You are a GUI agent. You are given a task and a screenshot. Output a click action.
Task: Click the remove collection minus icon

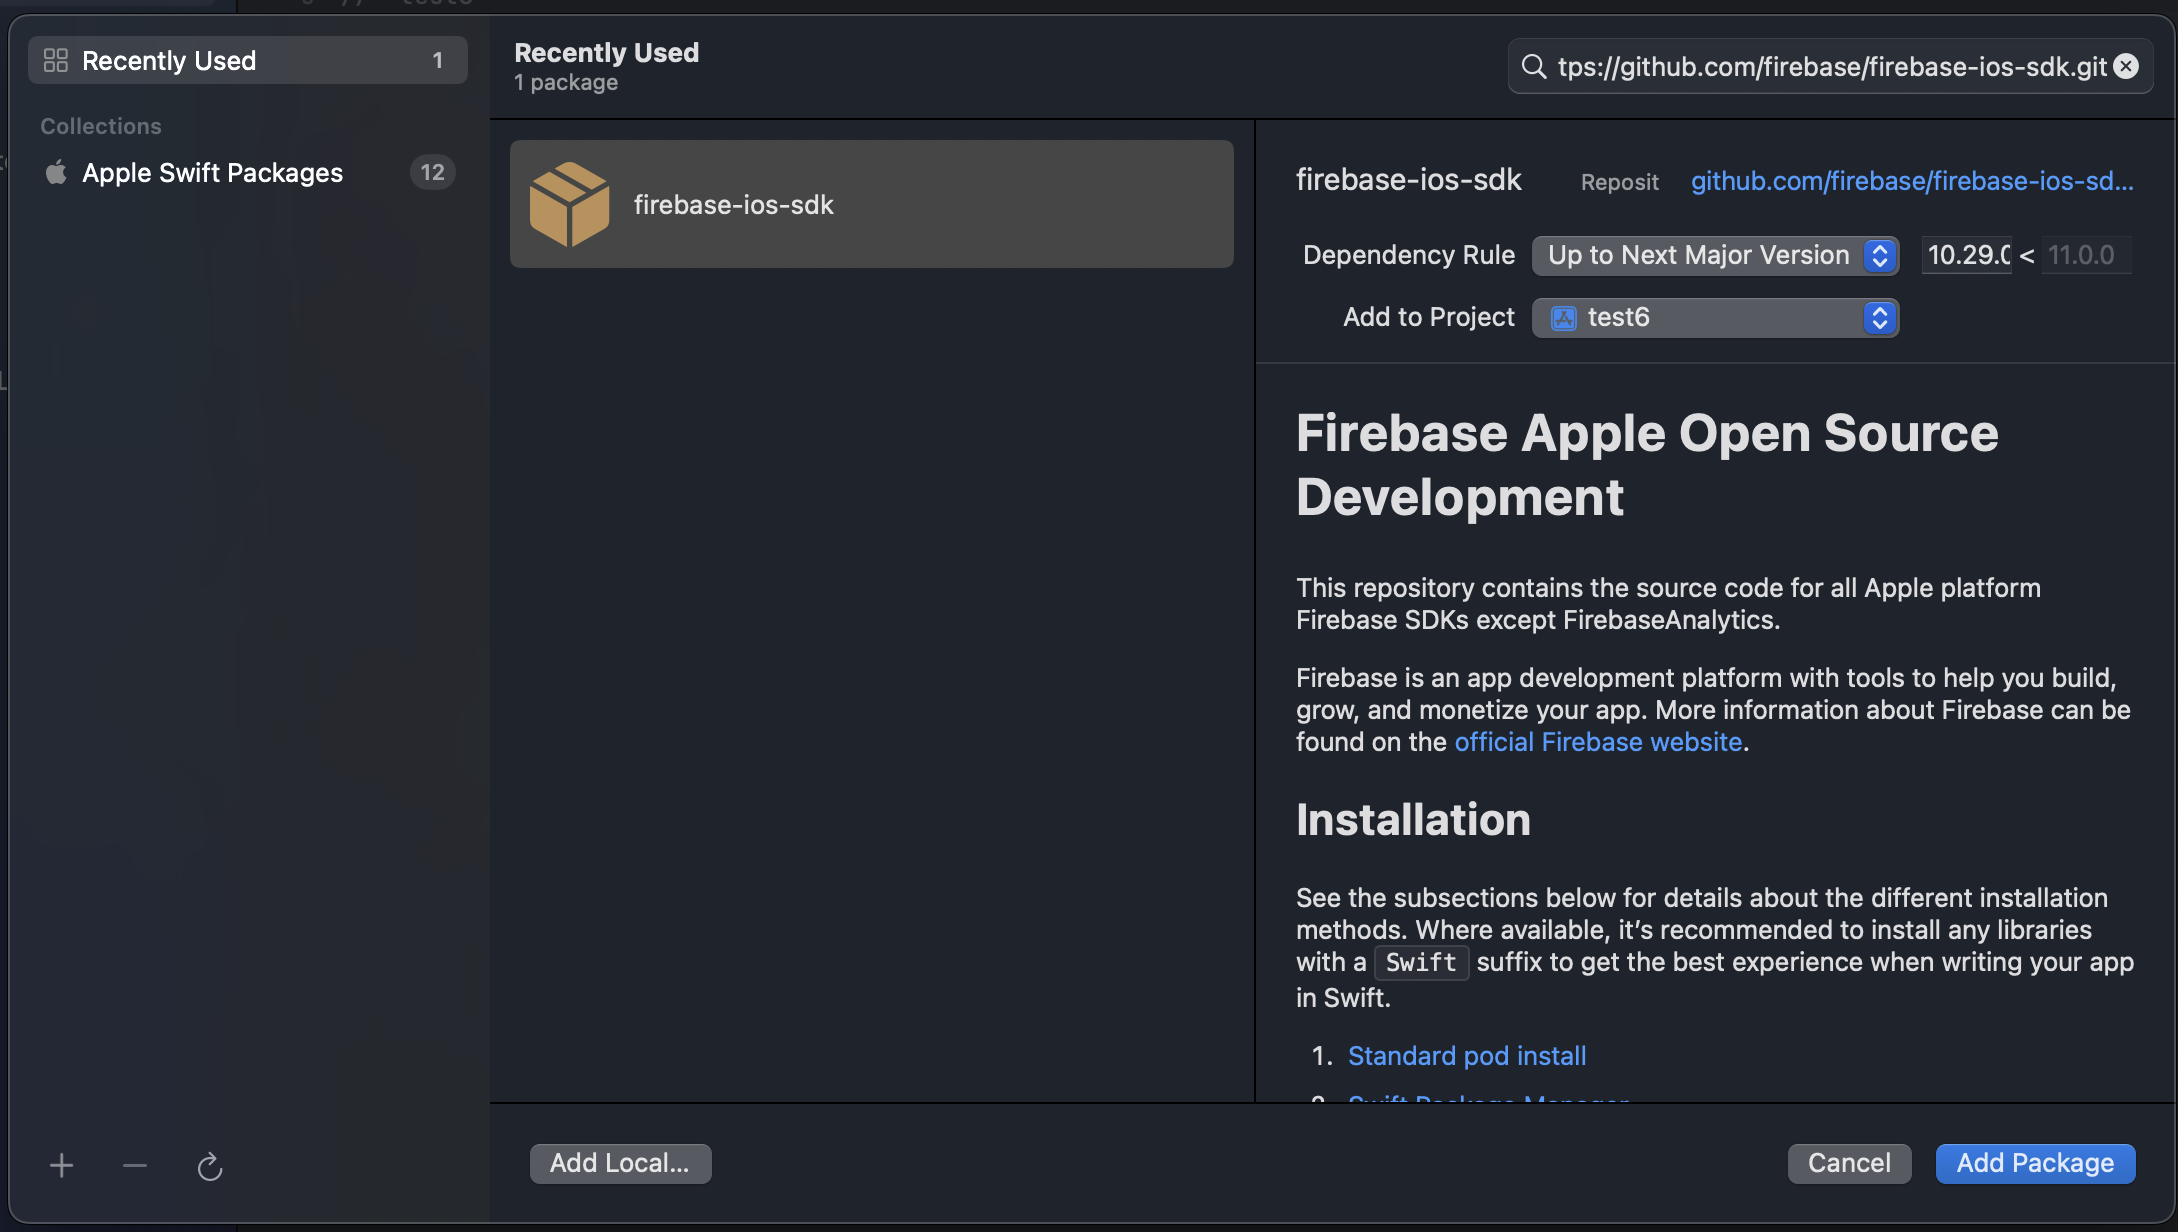(x=134, y=1164)
